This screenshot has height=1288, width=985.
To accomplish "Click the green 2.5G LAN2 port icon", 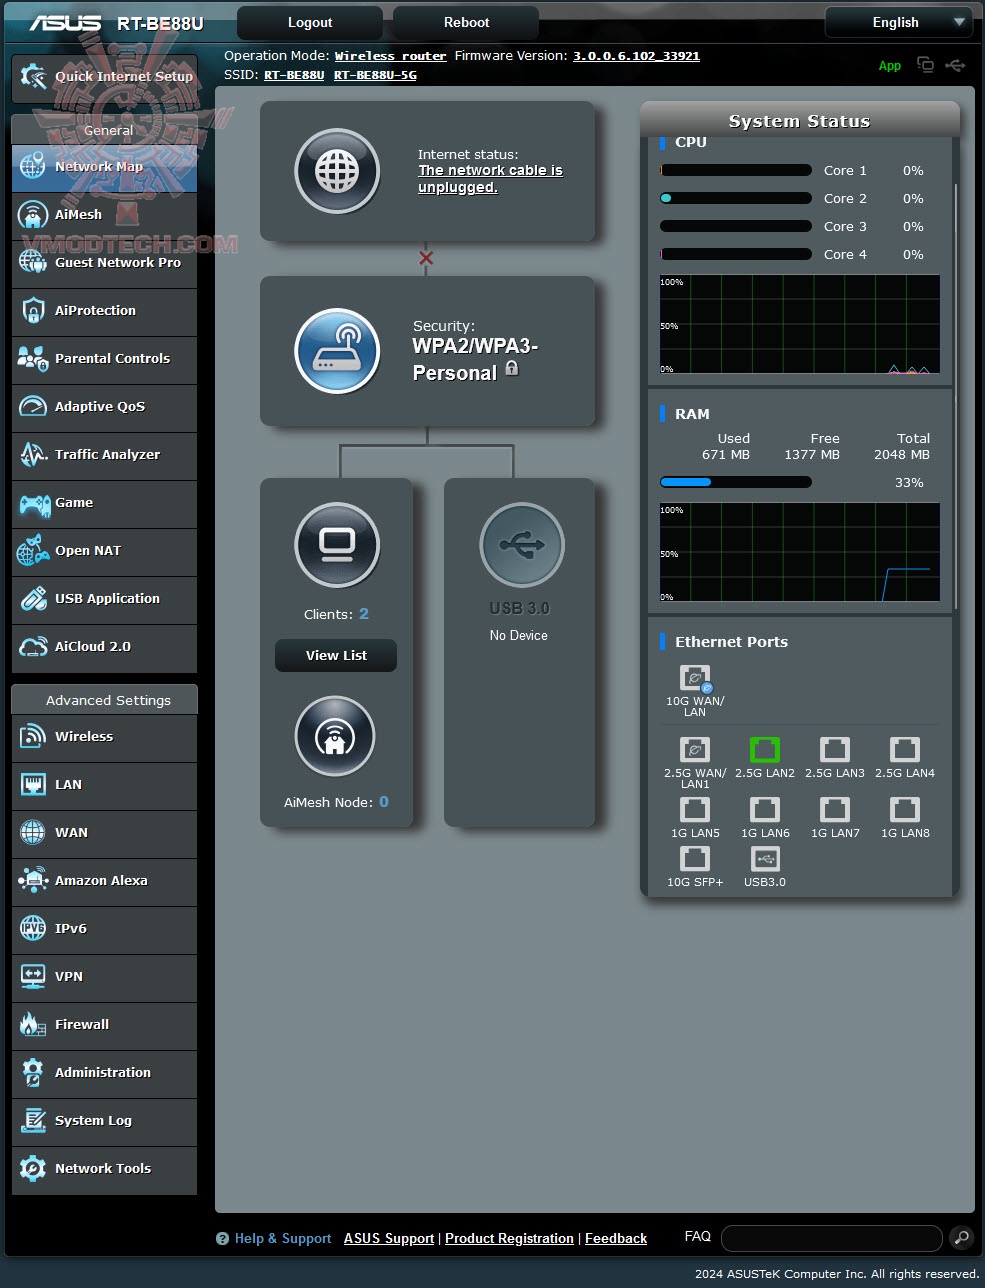I will coord(765,750).
